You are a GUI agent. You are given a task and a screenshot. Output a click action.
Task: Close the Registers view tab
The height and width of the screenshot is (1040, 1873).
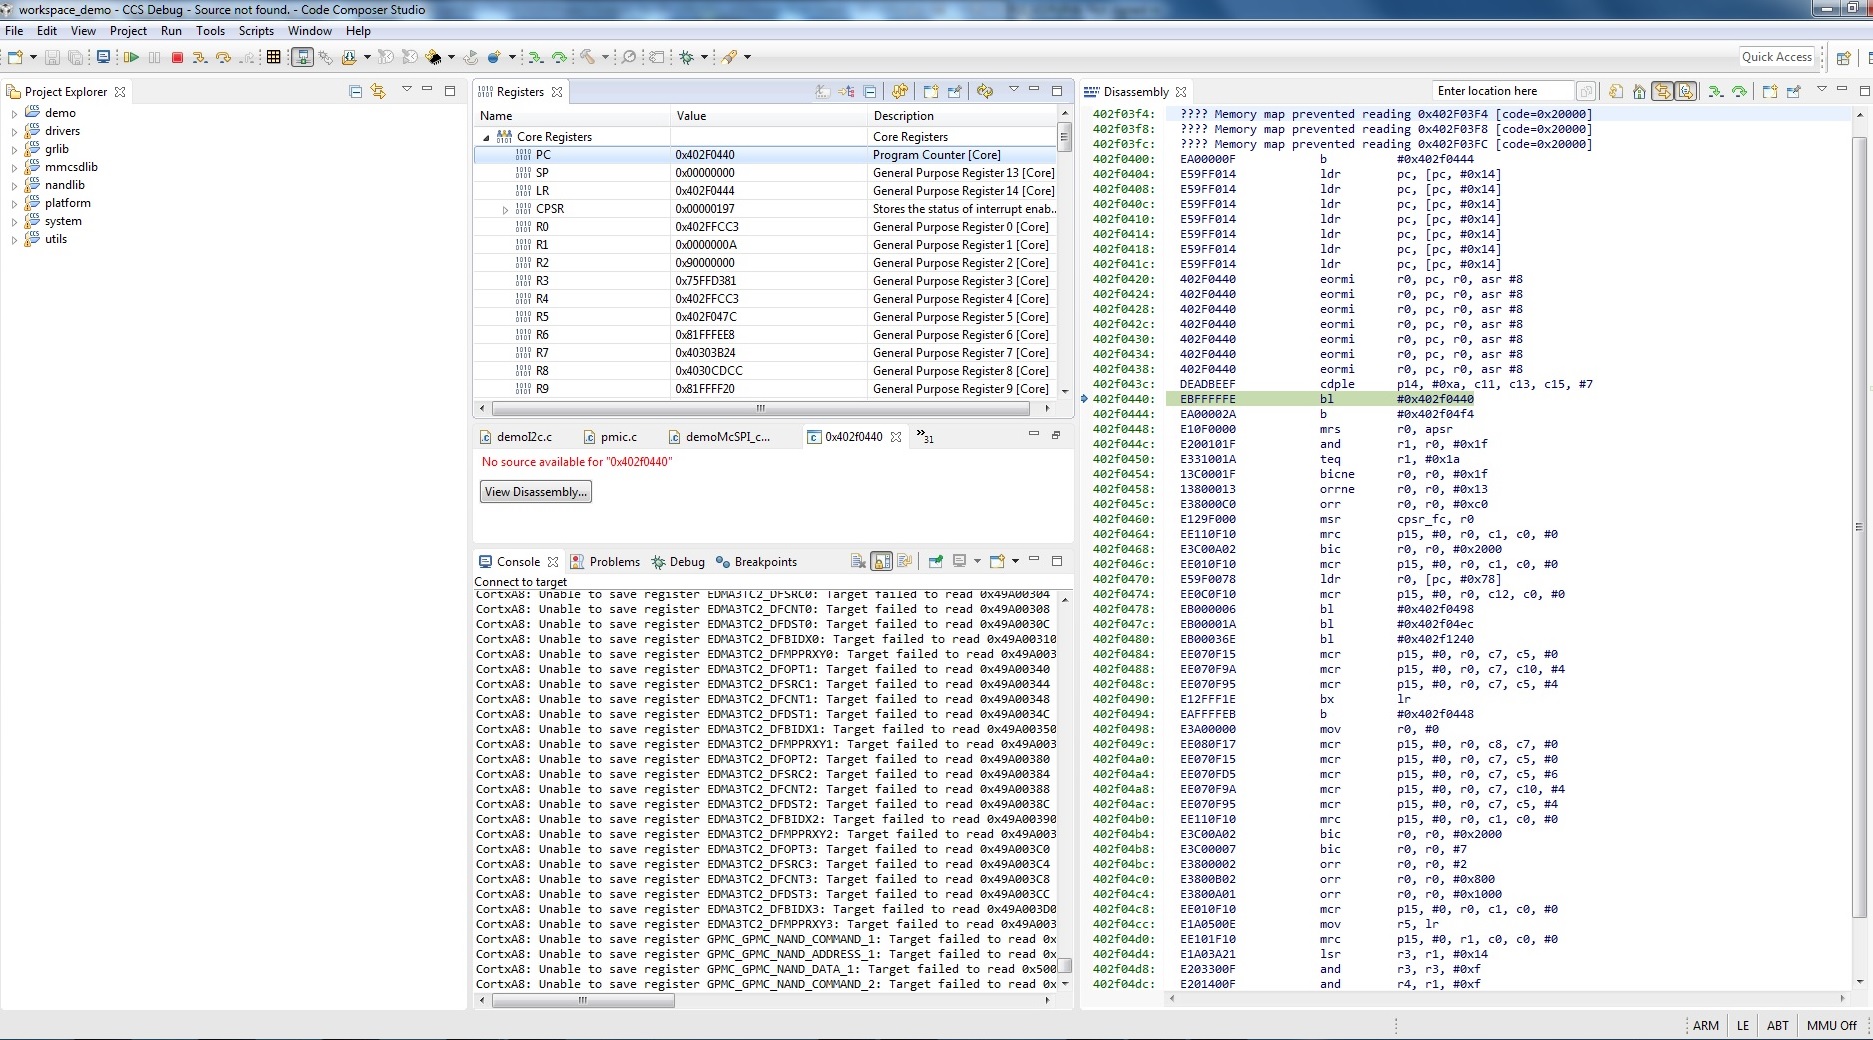pyautogui.click(x=557, y=92)
